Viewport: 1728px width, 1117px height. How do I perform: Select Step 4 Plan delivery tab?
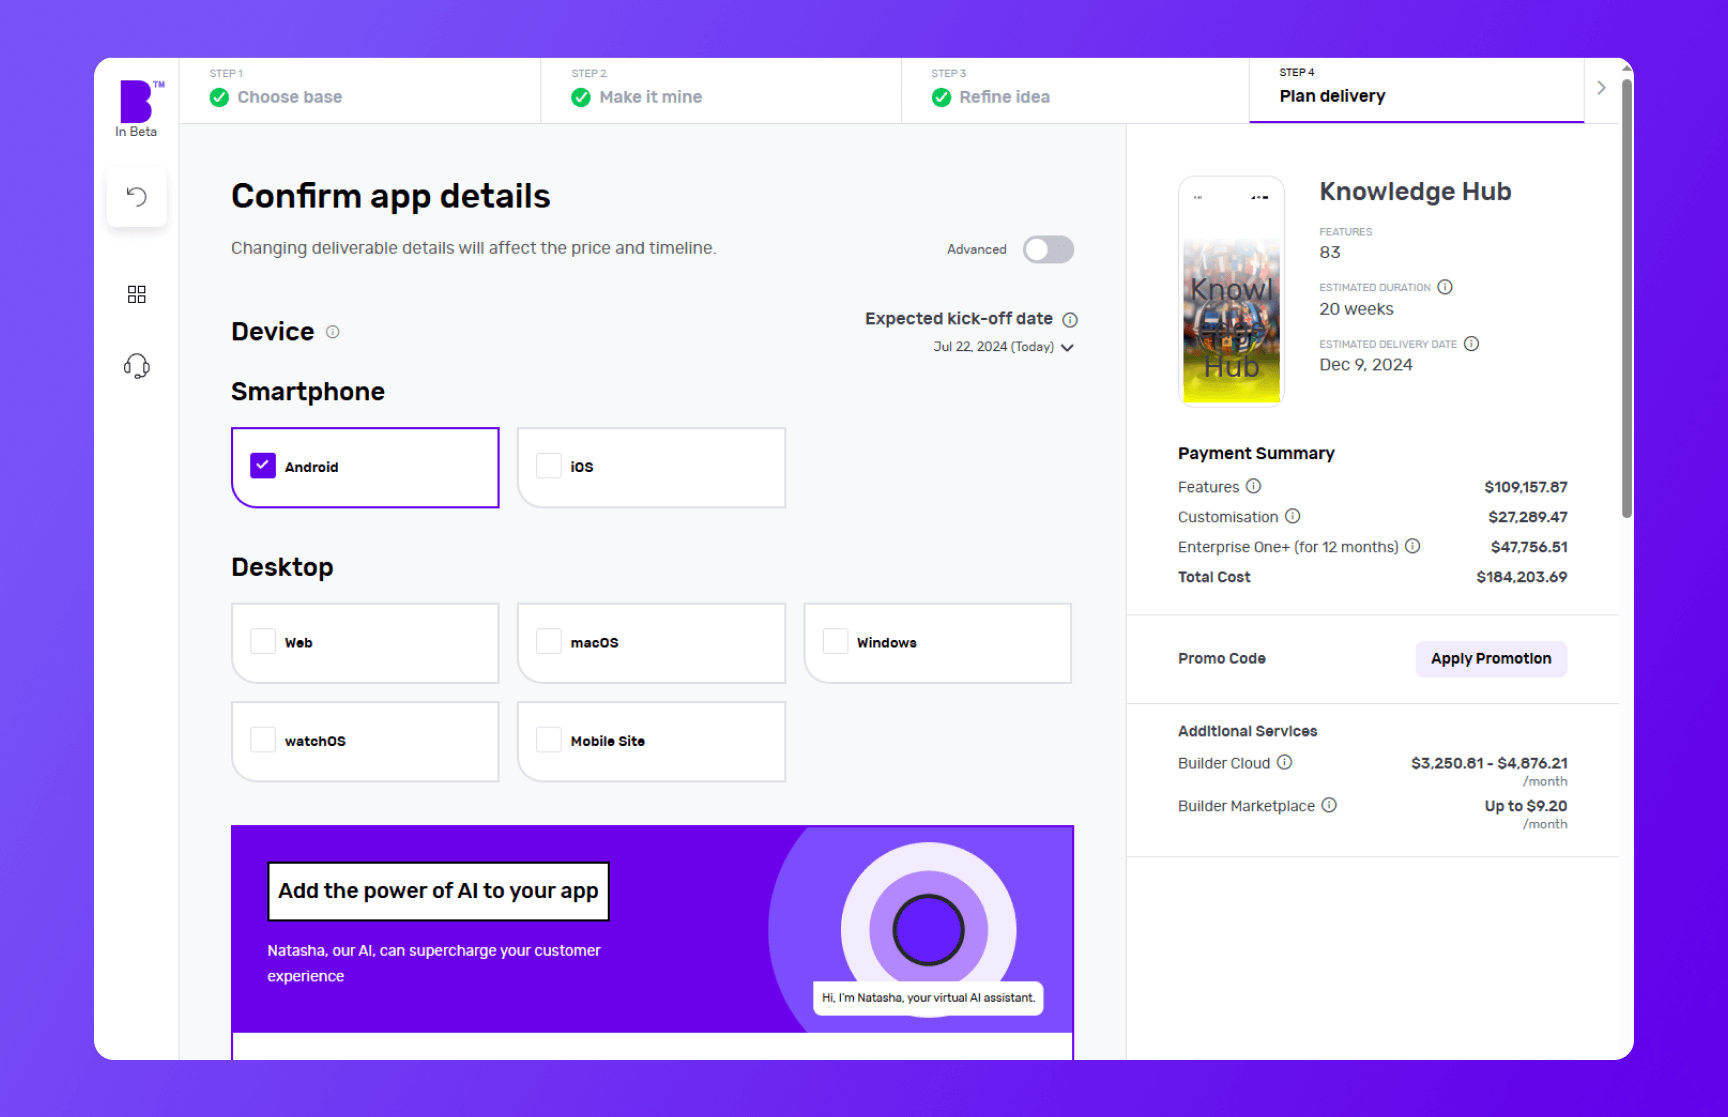tap(1417, 90)
